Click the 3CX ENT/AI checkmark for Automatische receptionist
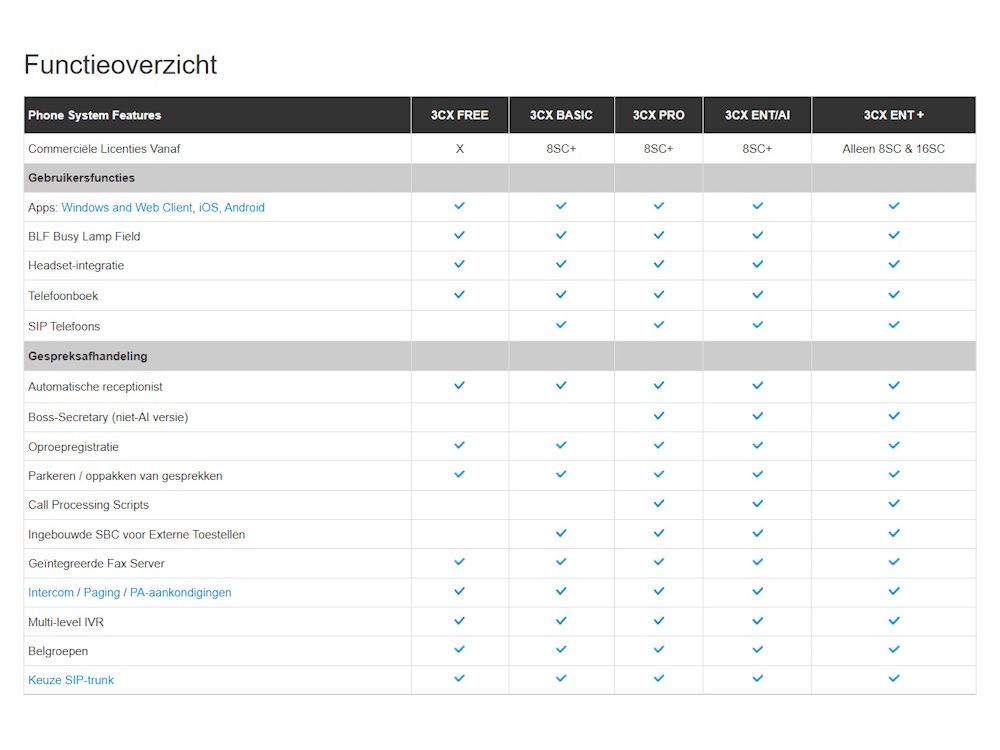Image resolution: width=1000 pixels, height=750 pixels. point(758,385)
